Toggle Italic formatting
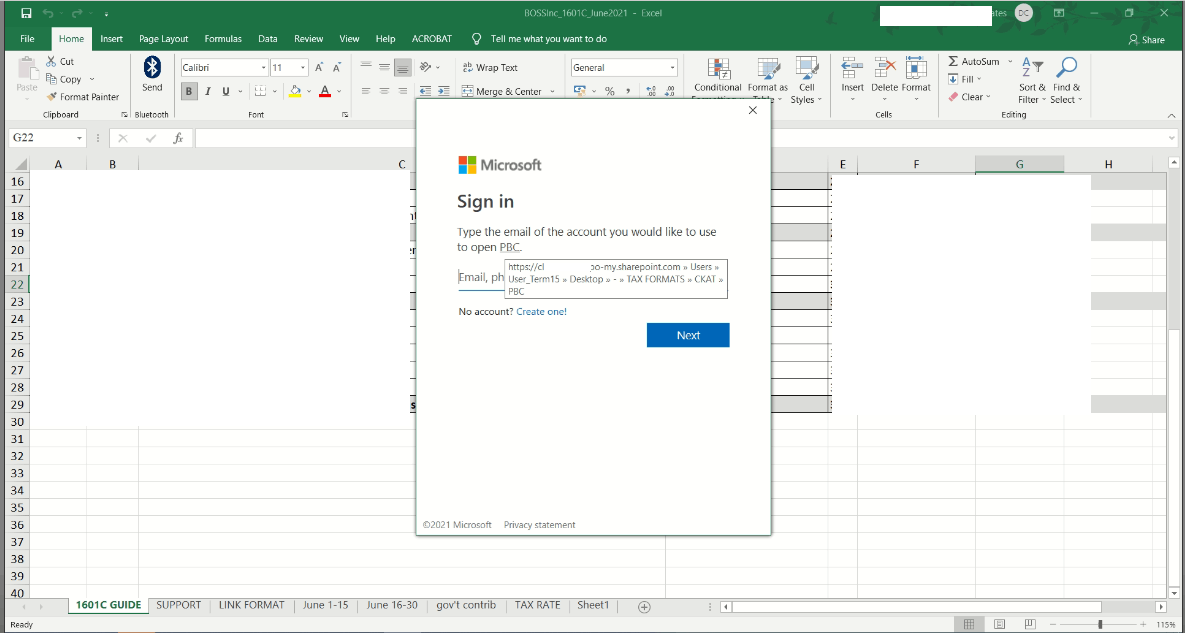Screen dimensions: 1185x633 (x=207, y=91)
